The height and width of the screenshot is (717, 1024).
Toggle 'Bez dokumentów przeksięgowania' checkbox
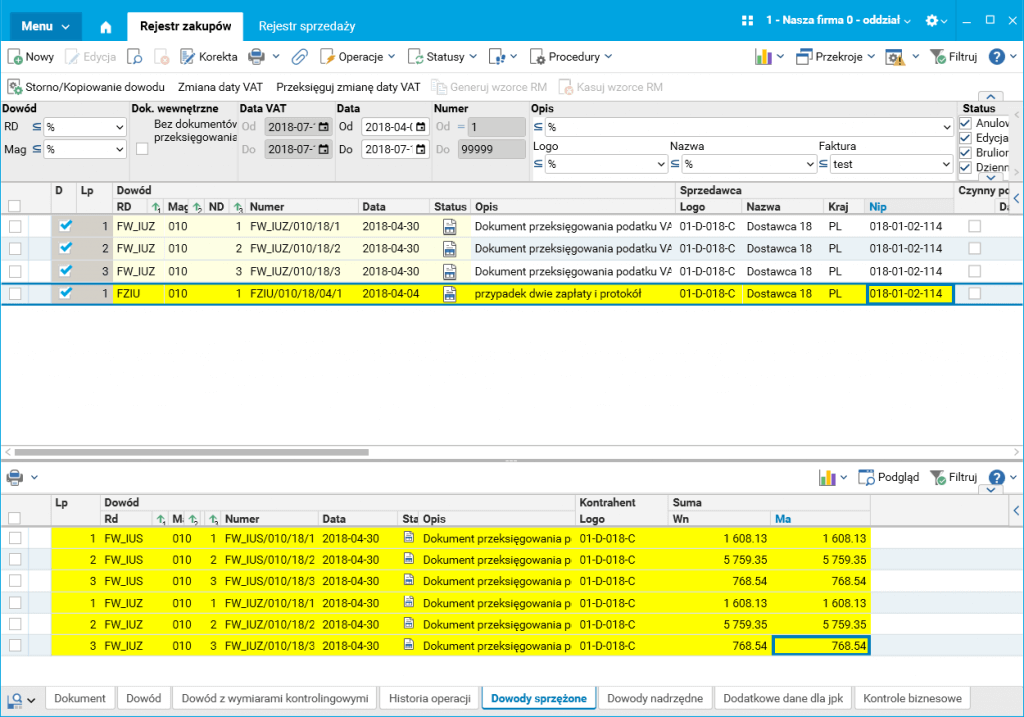pos(142,149)
